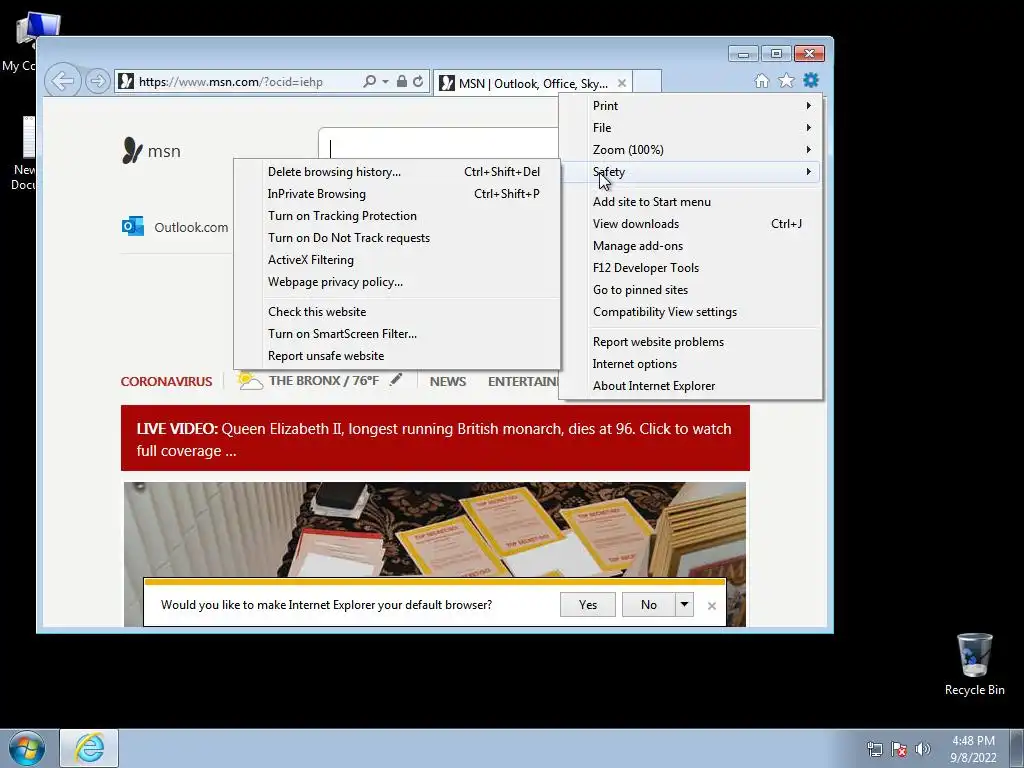Click the Outlook.com icon
This screenshot has width=1024, height=768.
pyautogui.click(x=133, y=227)
